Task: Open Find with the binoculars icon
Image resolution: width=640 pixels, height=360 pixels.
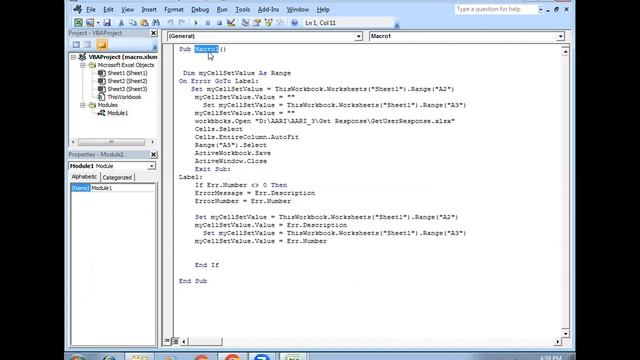Action: click(156, 23)
